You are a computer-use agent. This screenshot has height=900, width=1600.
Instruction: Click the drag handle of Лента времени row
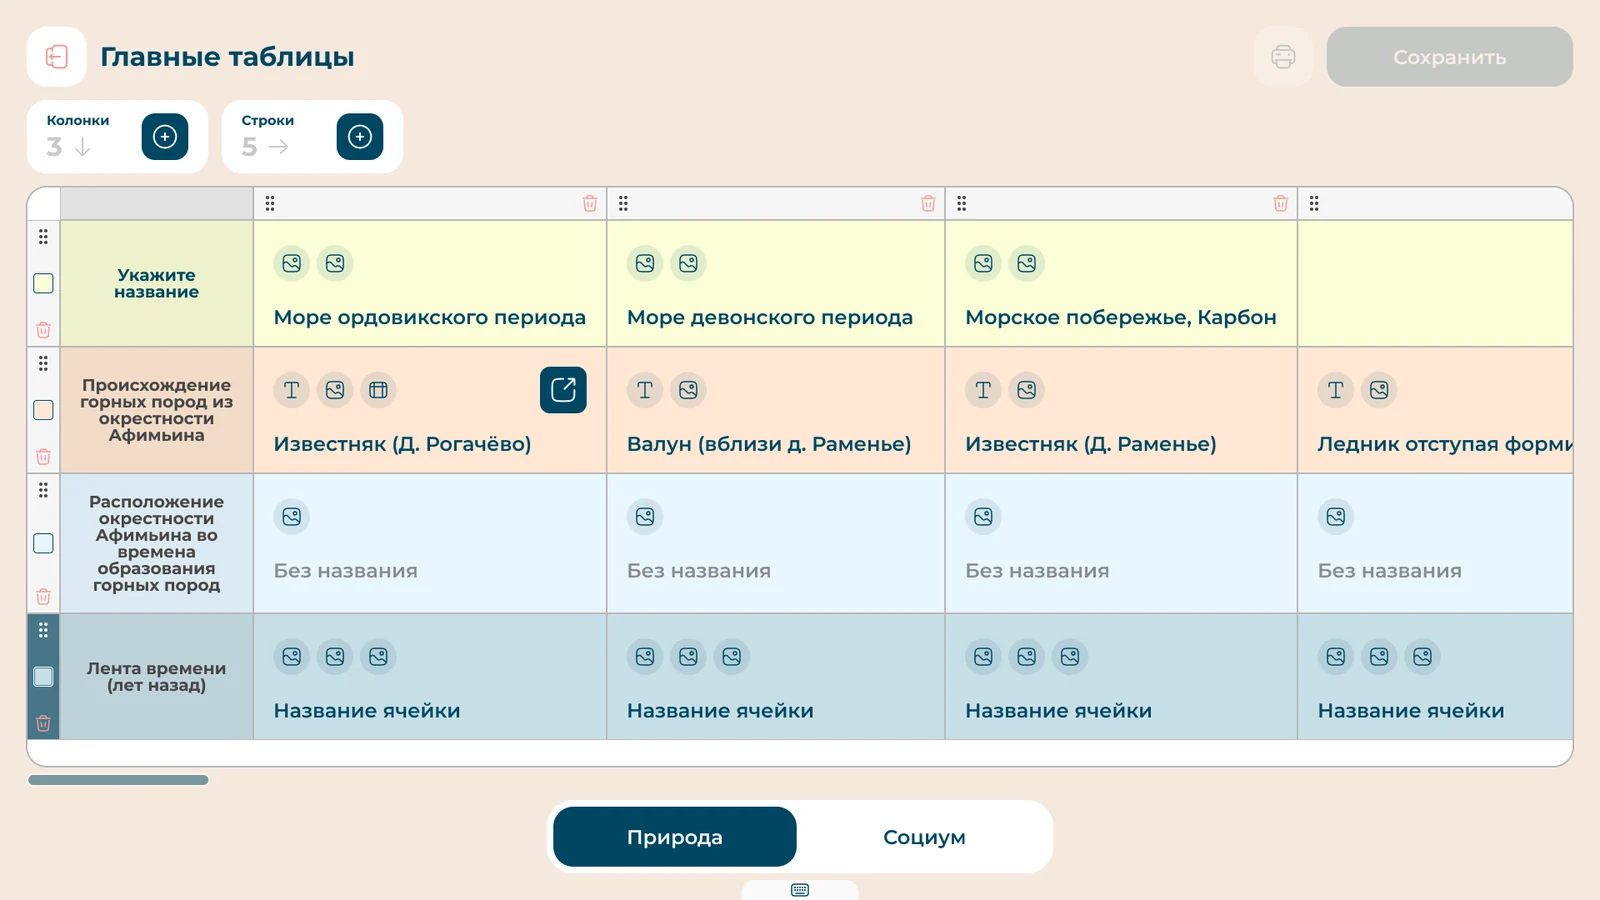pos(43,630)
